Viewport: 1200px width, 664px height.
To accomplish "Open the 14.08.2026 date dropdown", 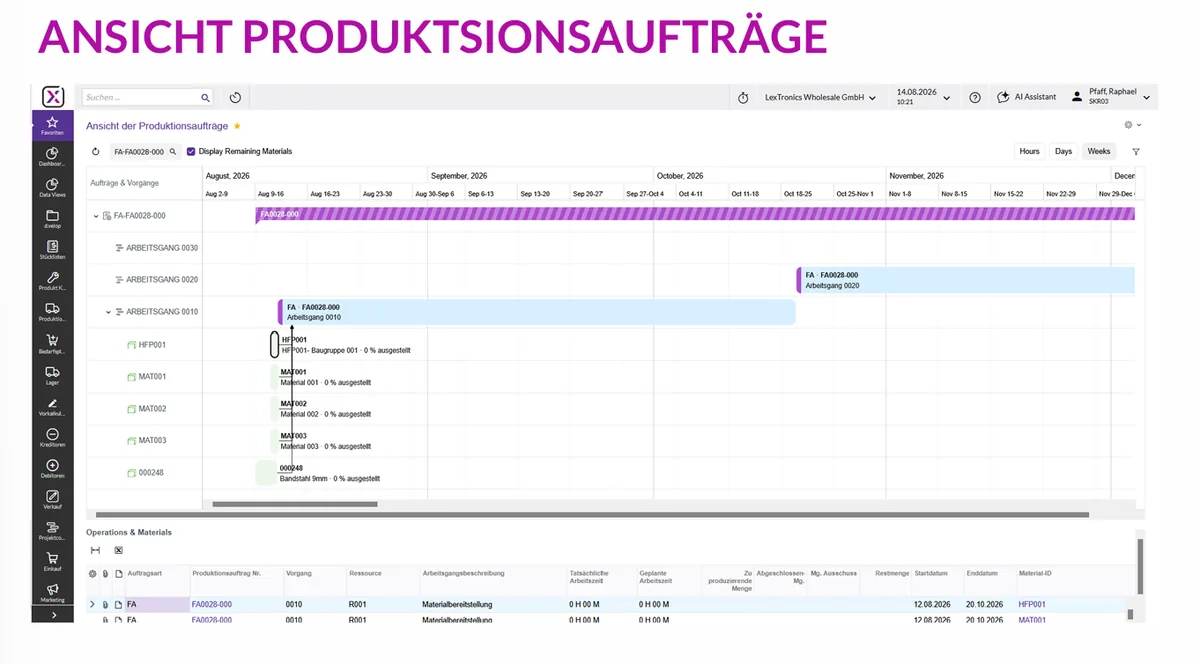I will (x=923, y=97).
